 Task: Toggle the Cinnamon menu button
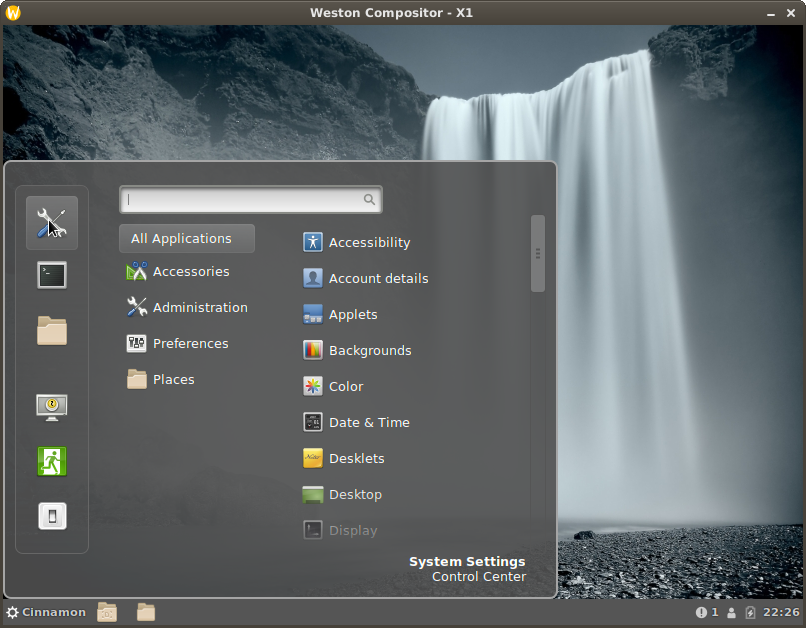pos(46,612)
